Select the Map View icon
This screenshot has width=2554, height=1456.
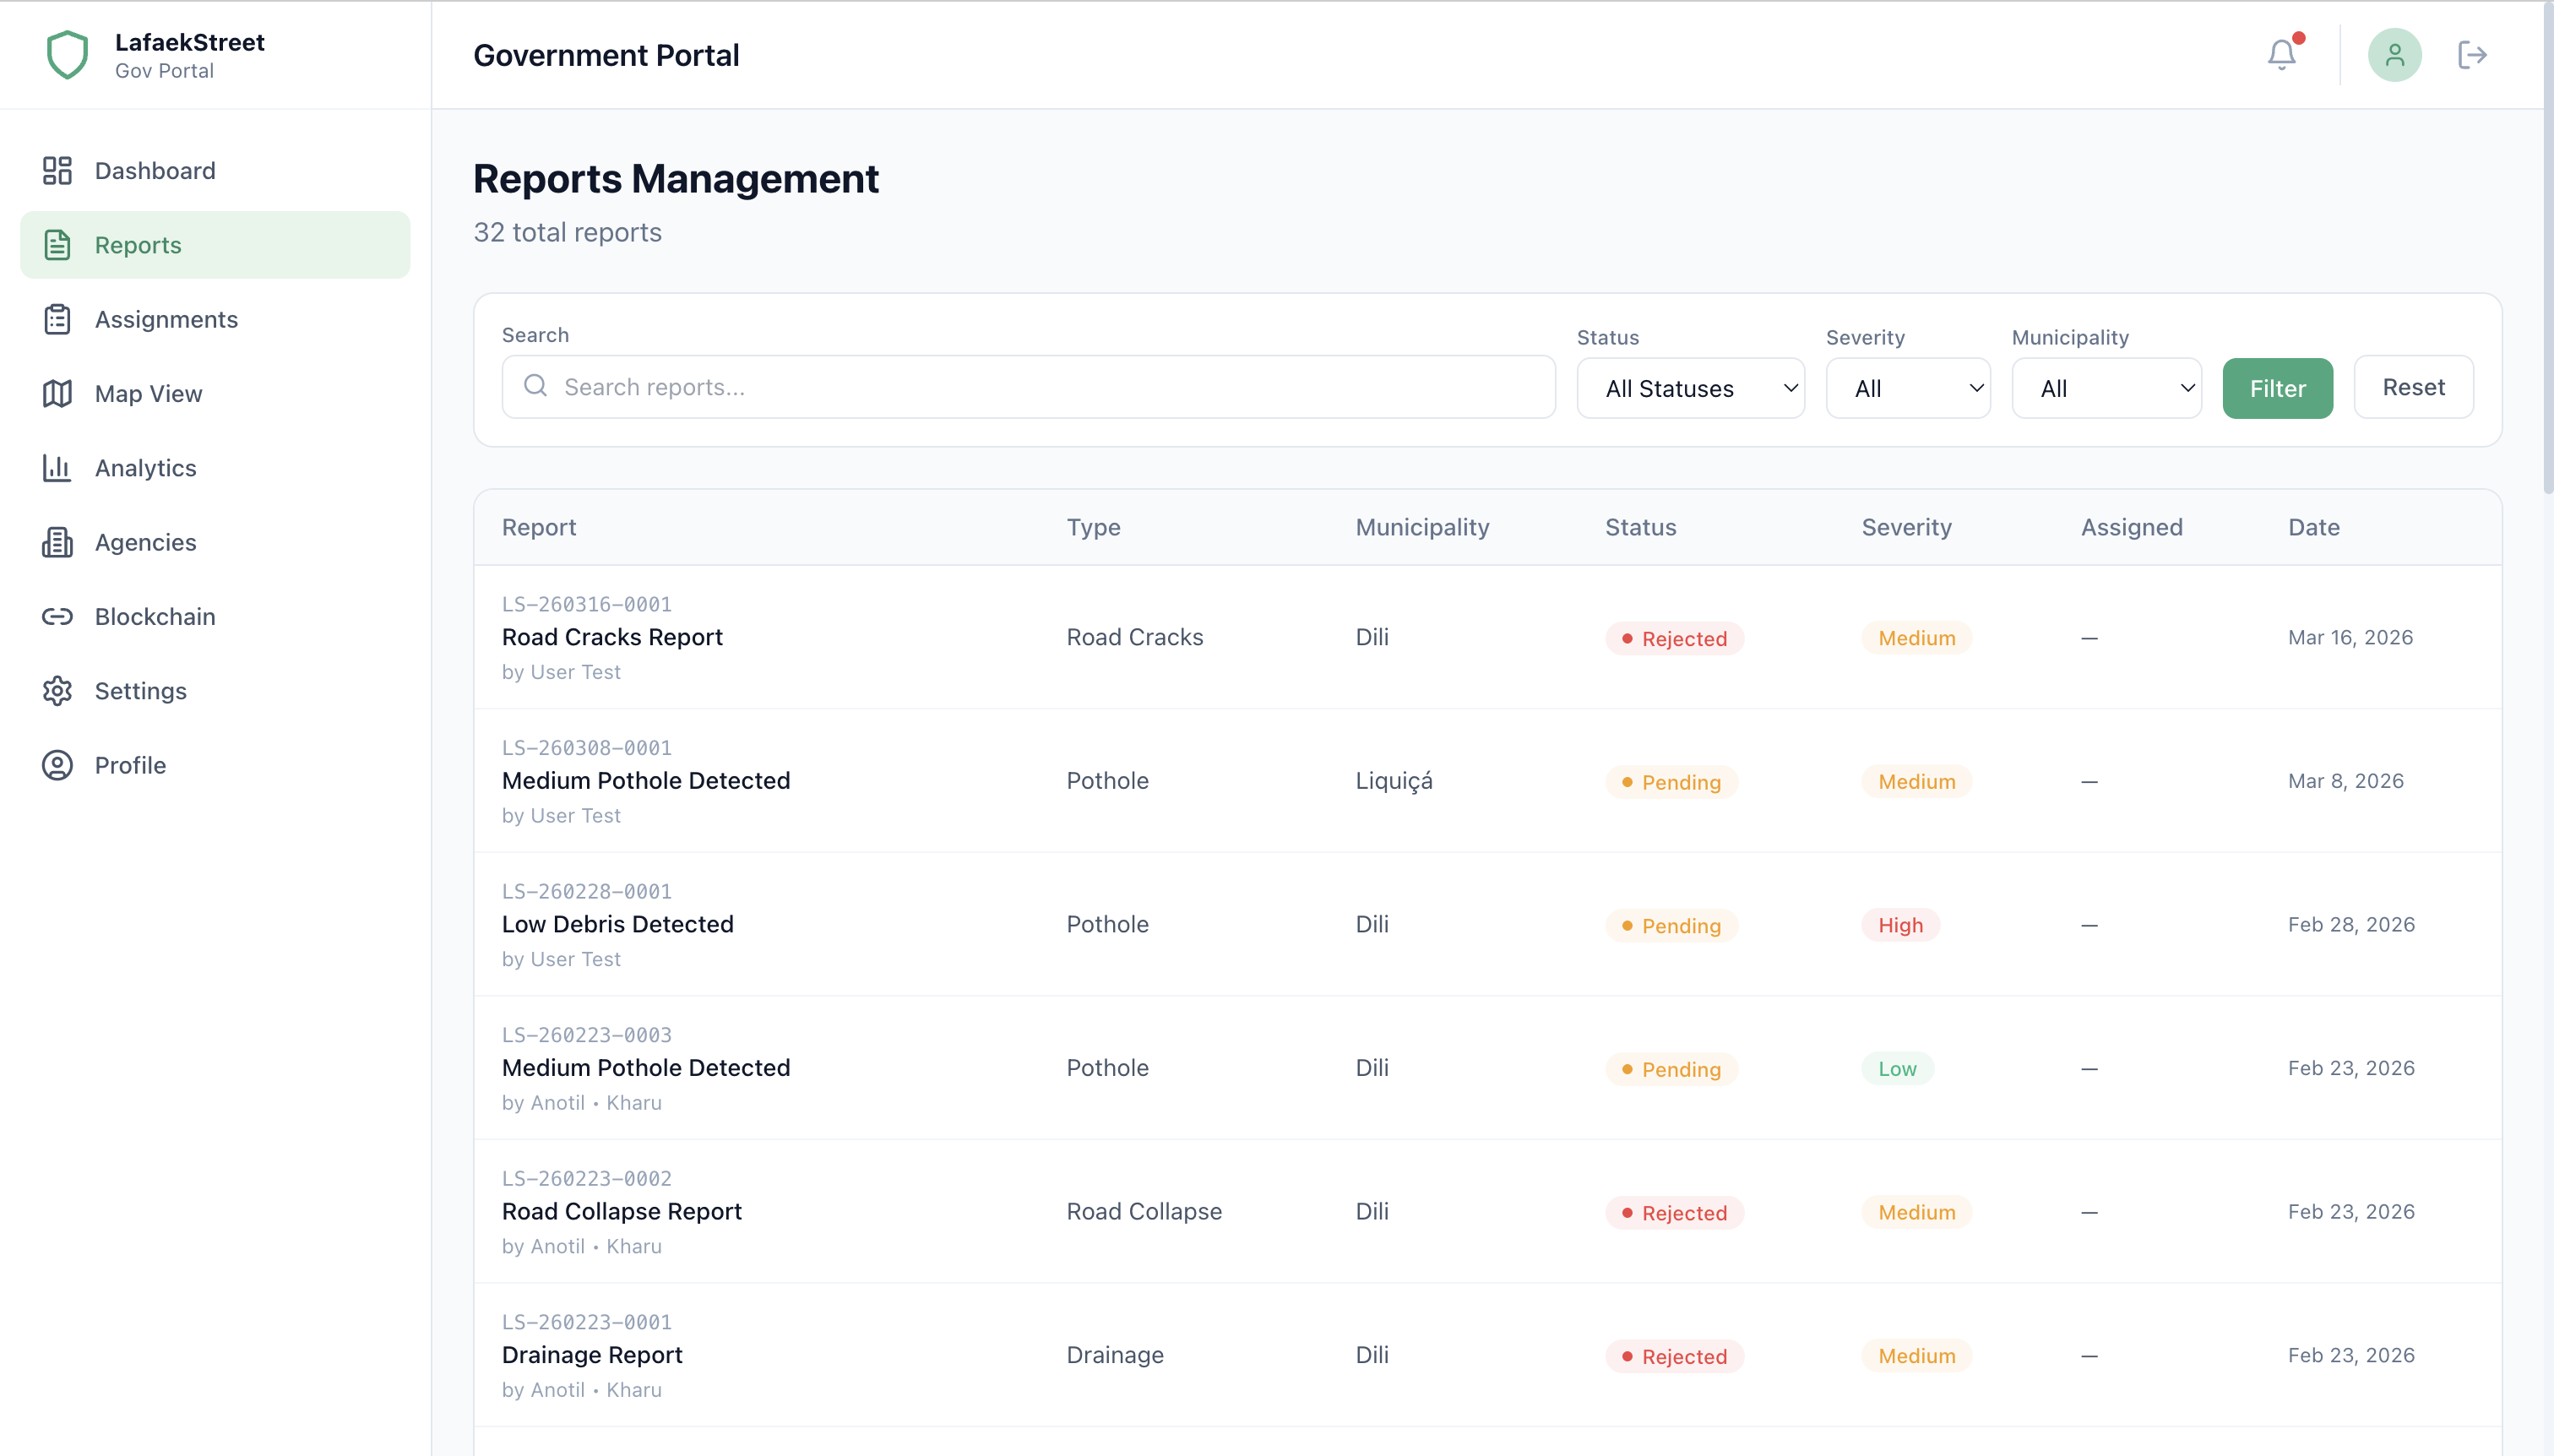(x=57, y=393)
